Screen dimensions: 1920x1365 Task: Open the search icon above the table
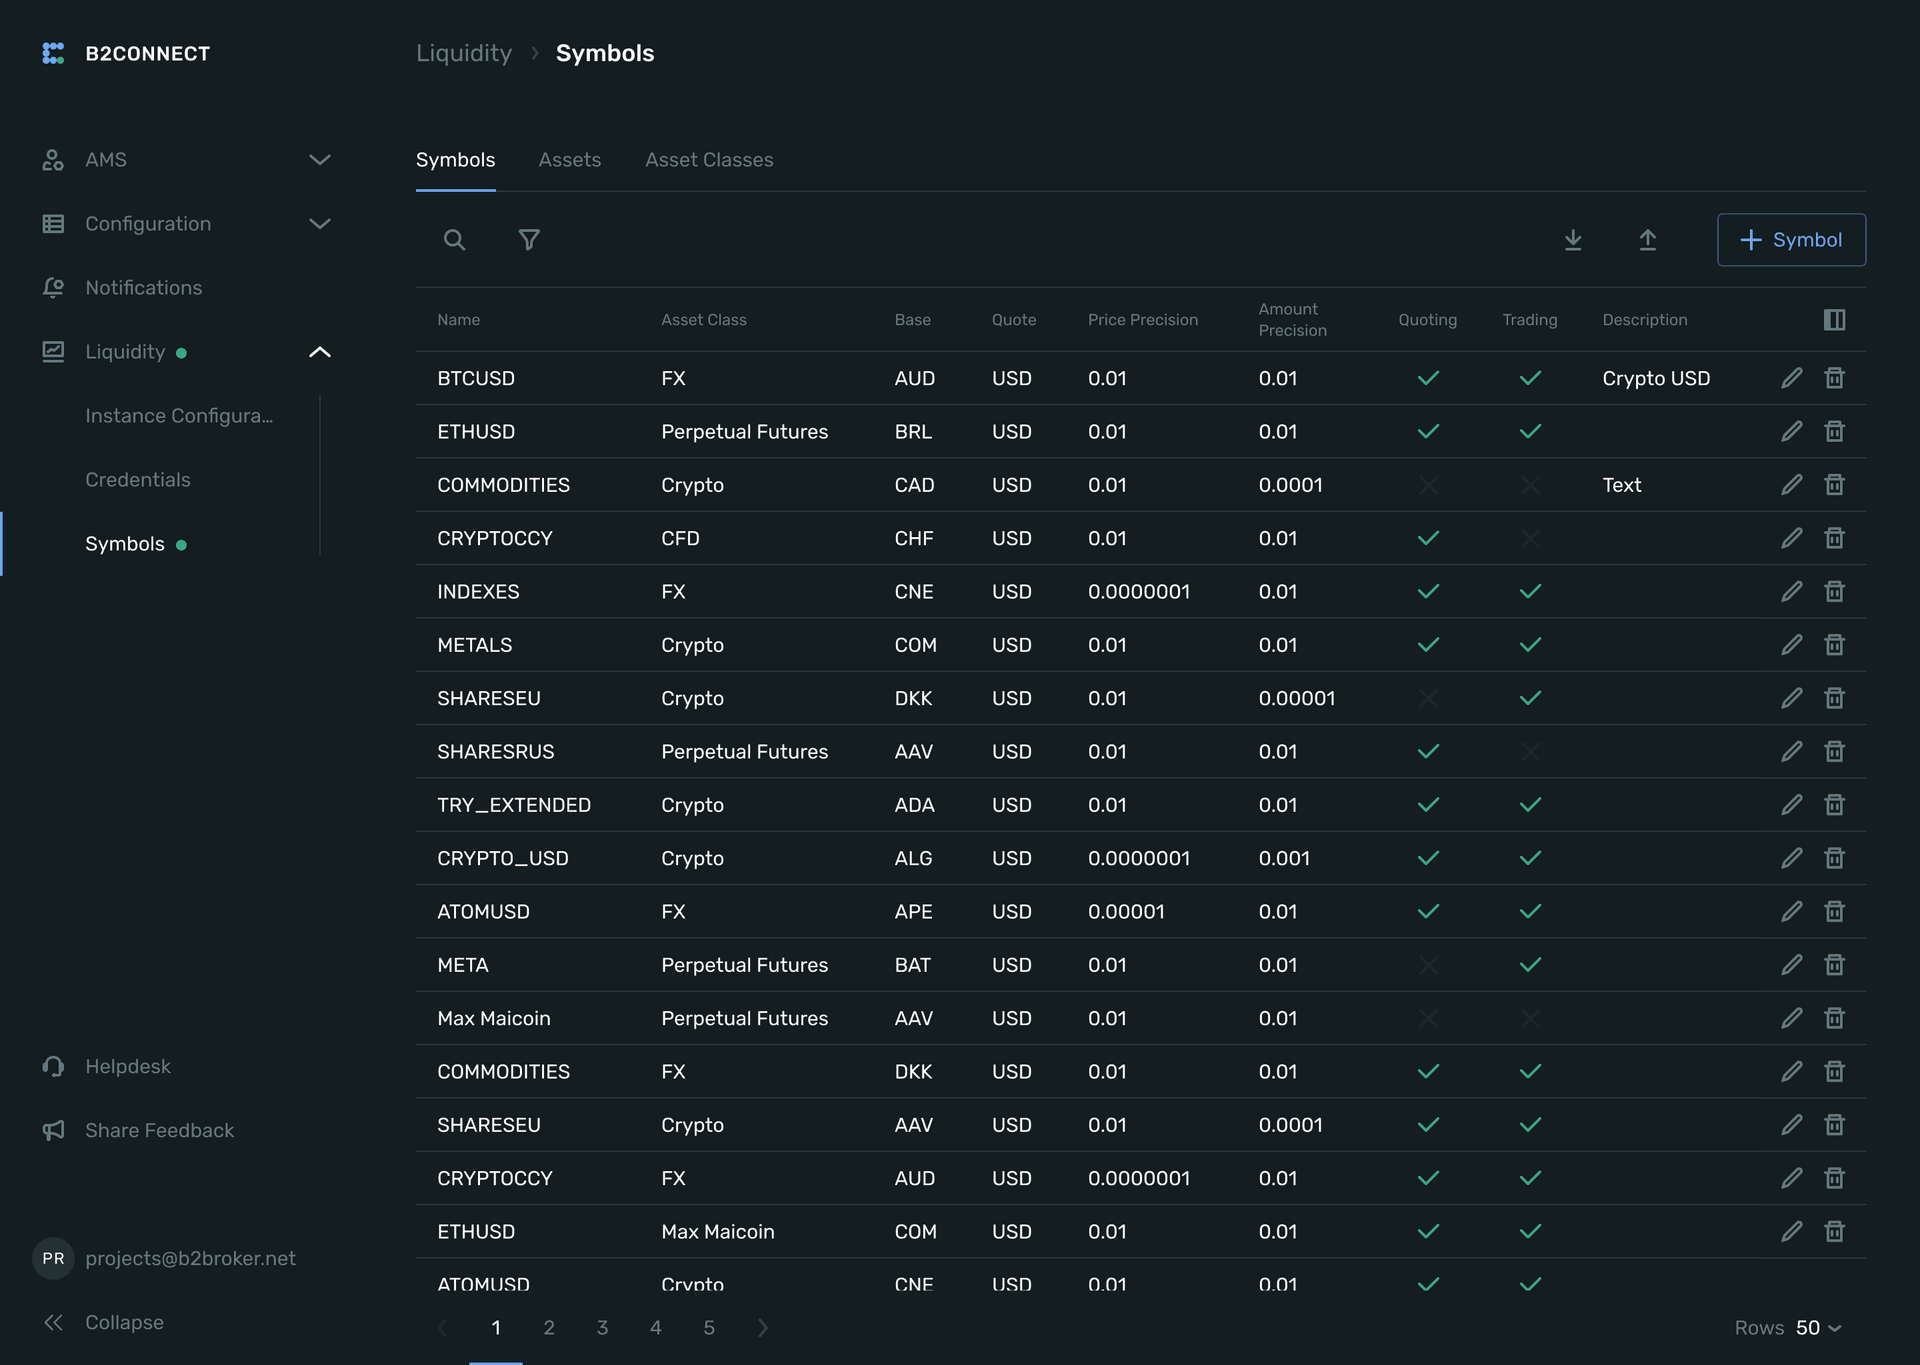[x=454, y=240]
